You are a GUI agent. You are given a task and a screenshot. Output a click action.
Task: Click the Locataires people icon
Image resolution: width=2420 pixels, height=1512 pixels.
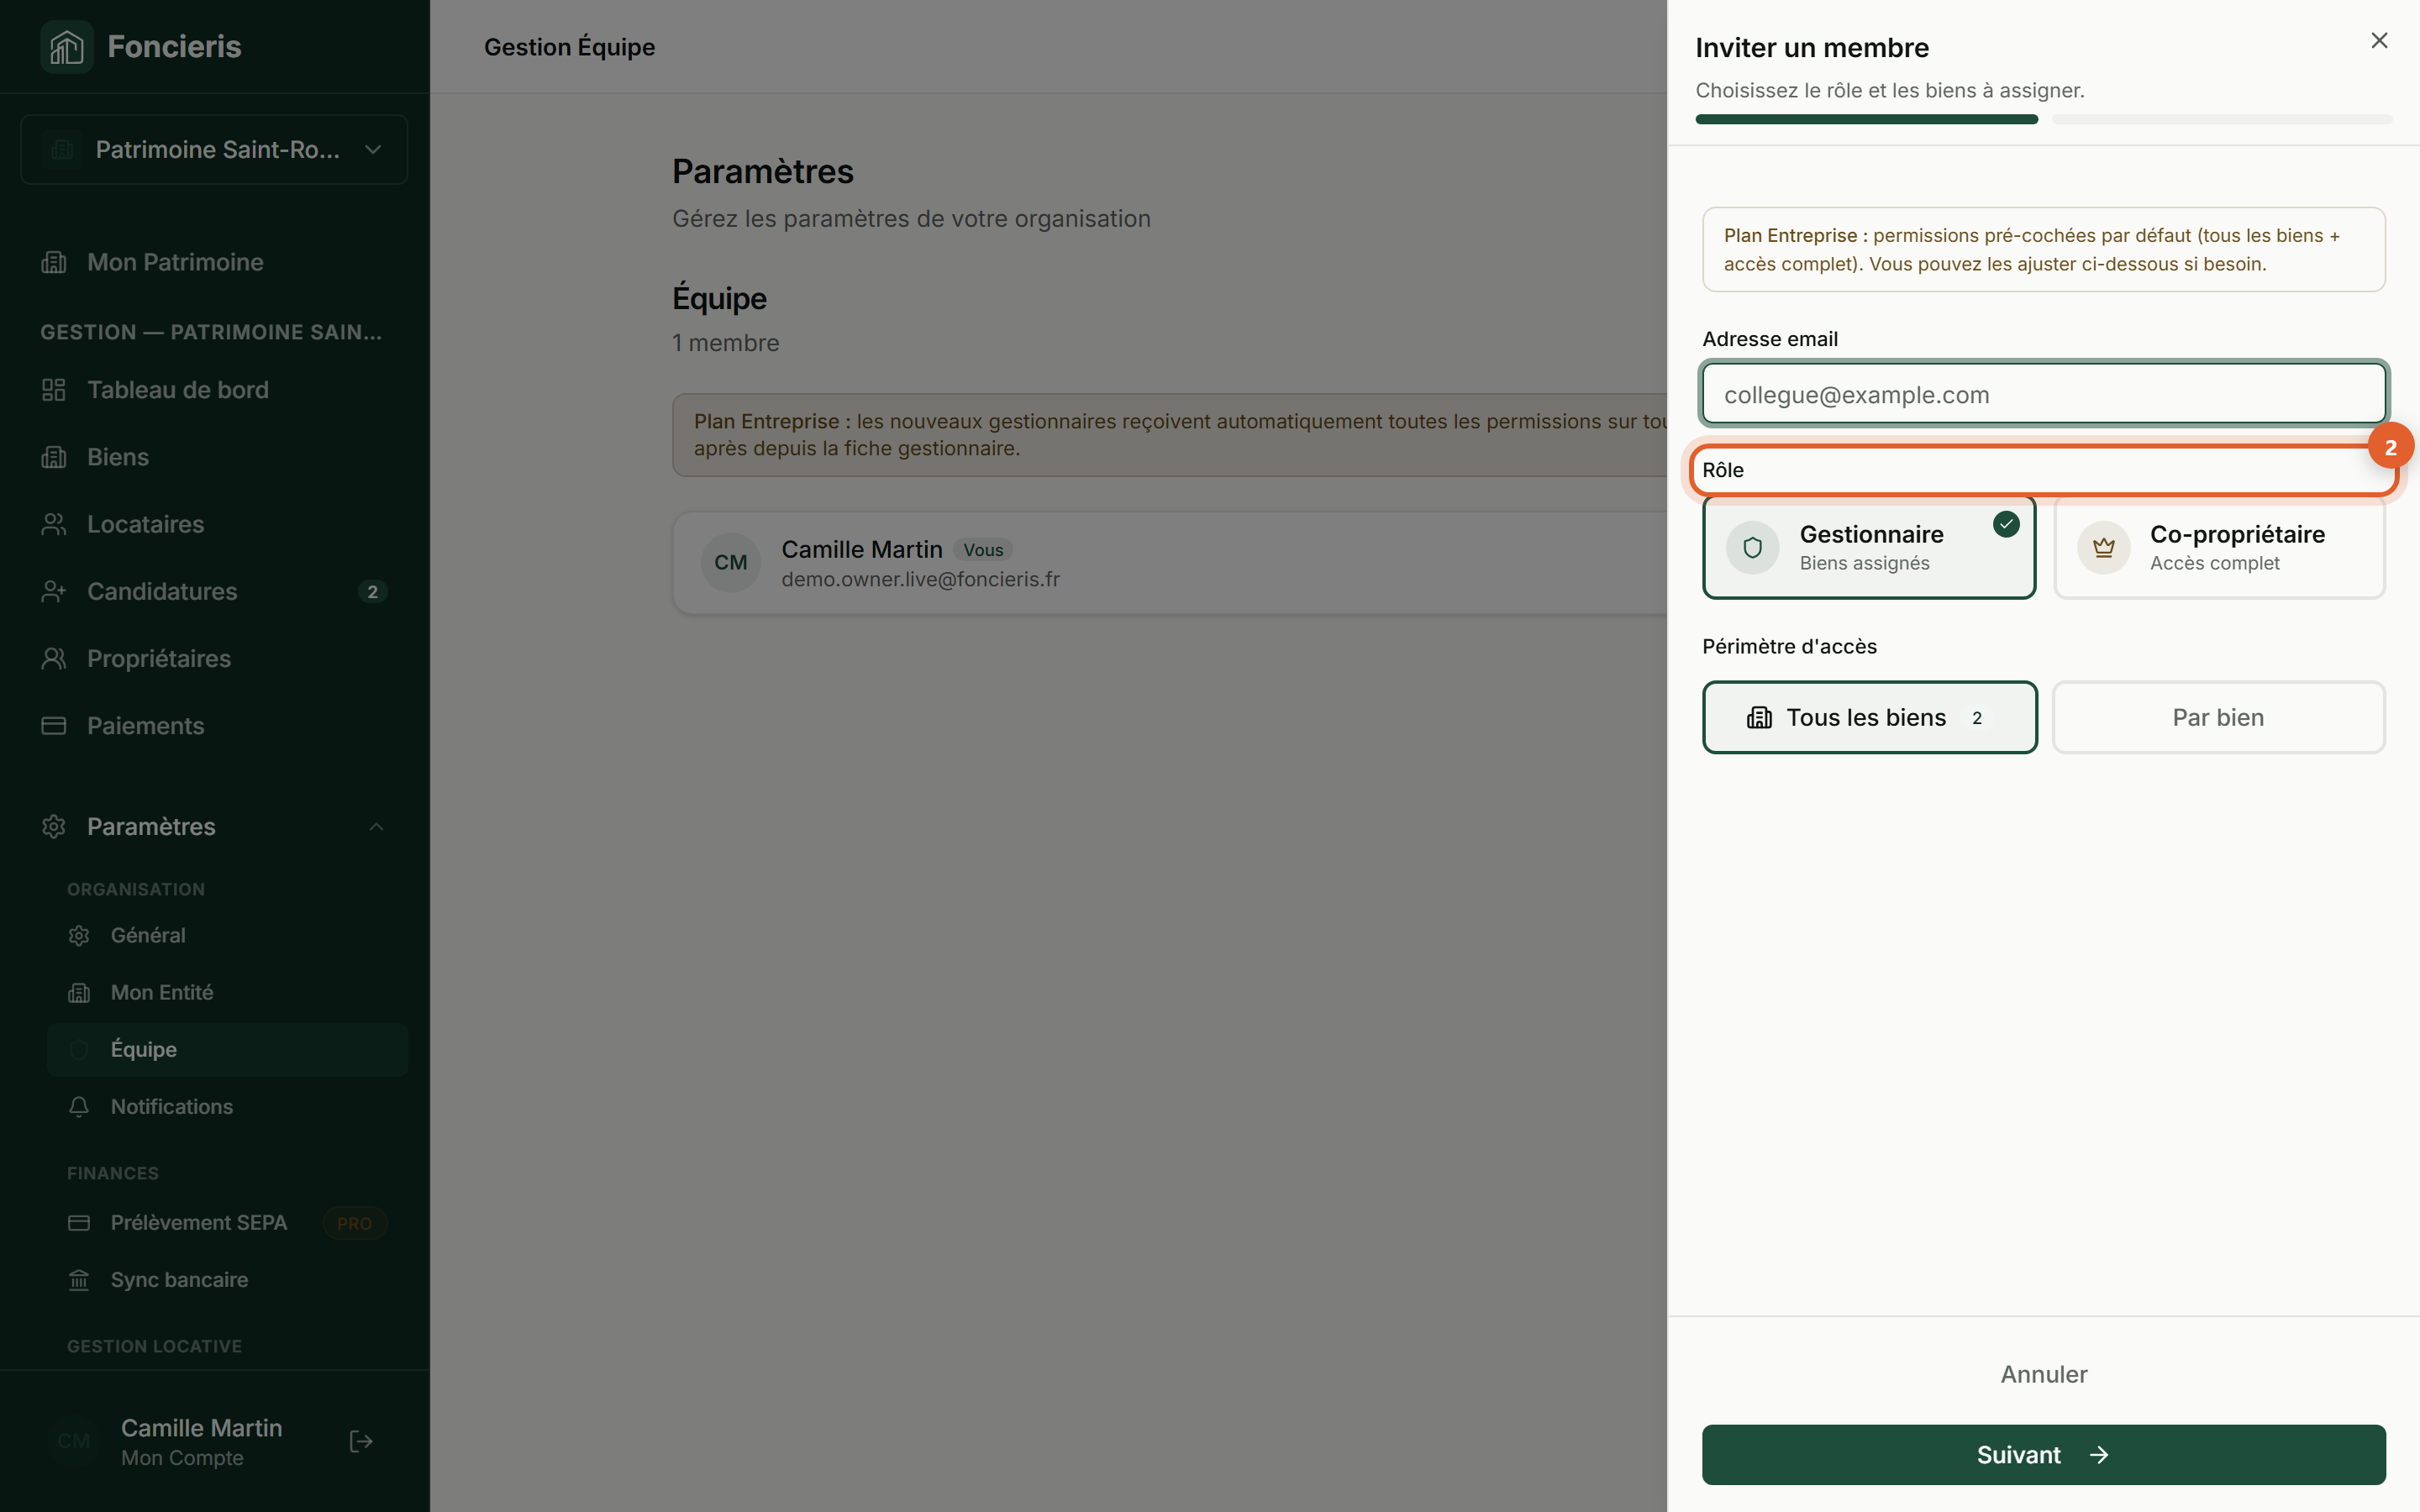pos(54,524)
